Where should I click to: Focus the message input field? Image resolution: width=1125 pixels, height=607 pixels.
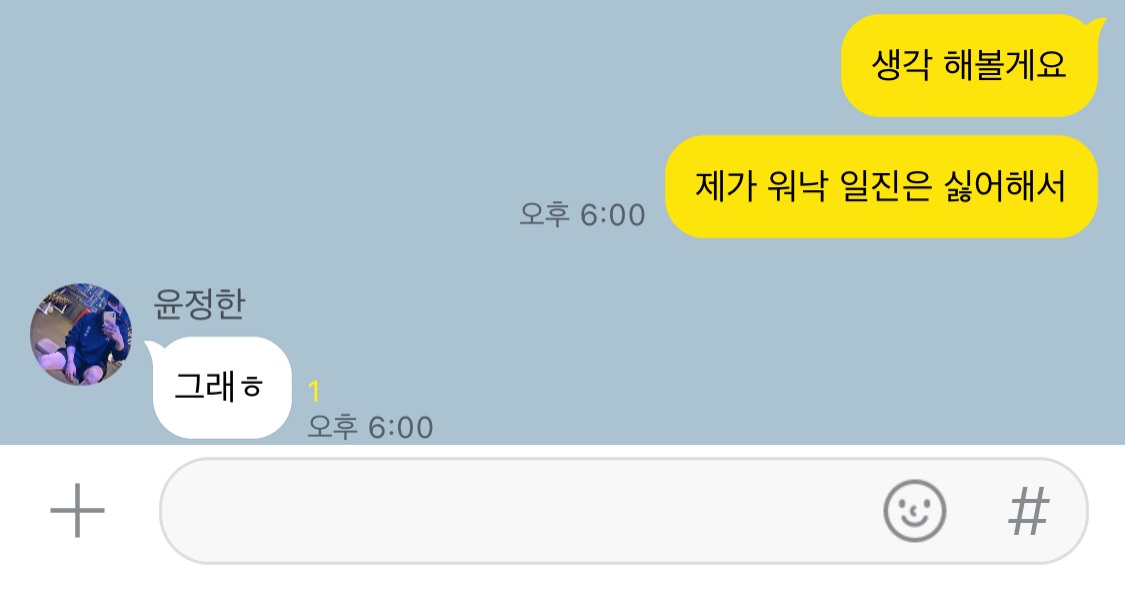pos(517,510)
